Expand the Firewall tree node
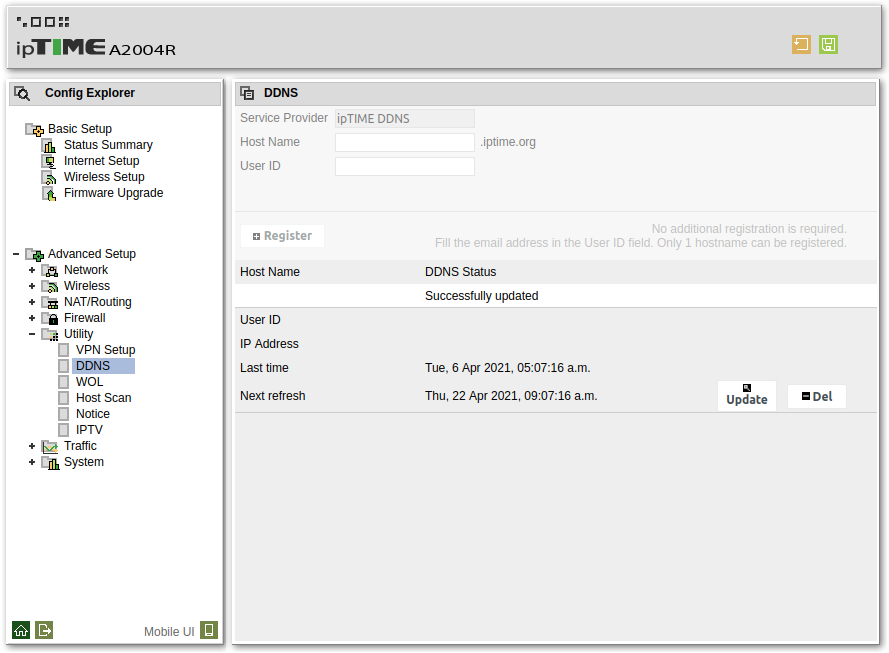Image resolution: width=889 pixels, height=653 pixels. pos(32,318)
